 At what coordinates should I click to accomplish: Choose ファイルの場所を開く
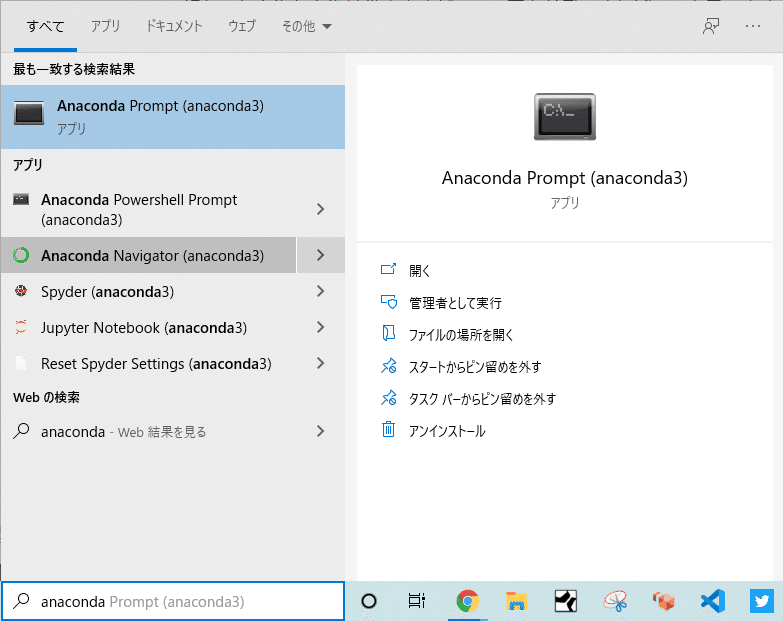point(461,334)
